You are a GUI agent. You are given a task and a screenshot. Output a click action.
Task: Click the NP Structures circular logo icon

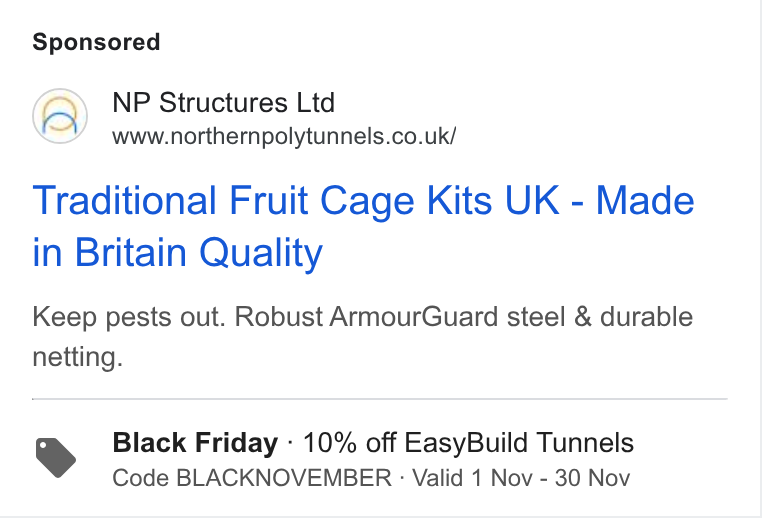pos(60,116)
